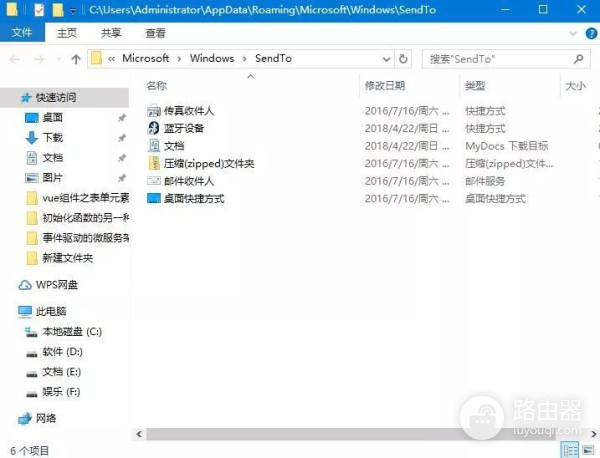
Task: Open the 事件驱动的微服务 folder
Action: 86,238
